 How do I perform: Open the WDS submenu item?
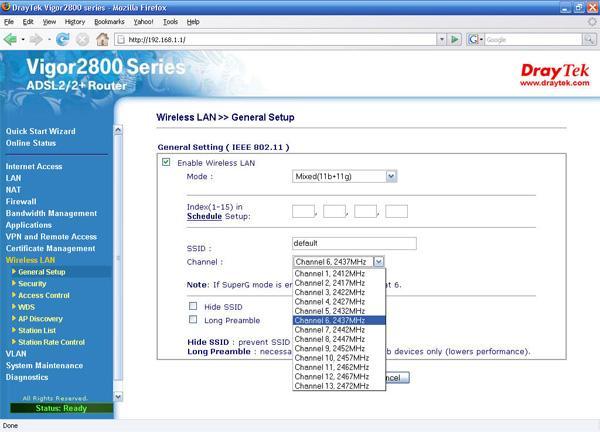[x=26, y=307]
